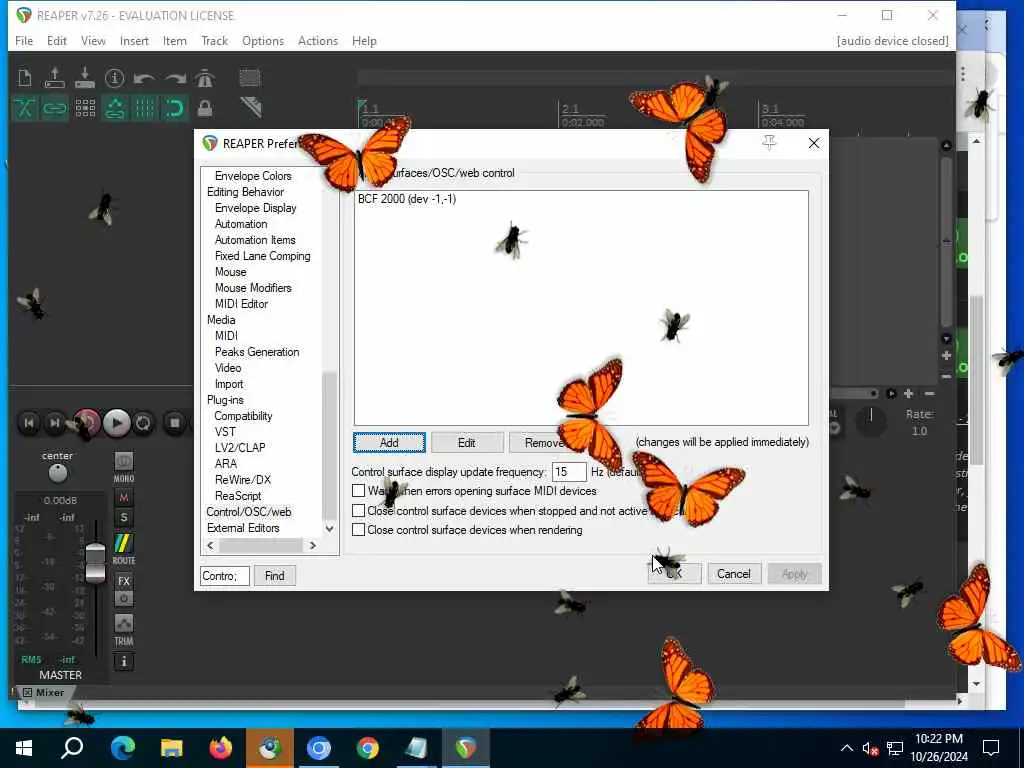Viewport: 1024px width, 768px height.
Task: Pin the Preferences dialog pushpin icon
Action: 769,142
